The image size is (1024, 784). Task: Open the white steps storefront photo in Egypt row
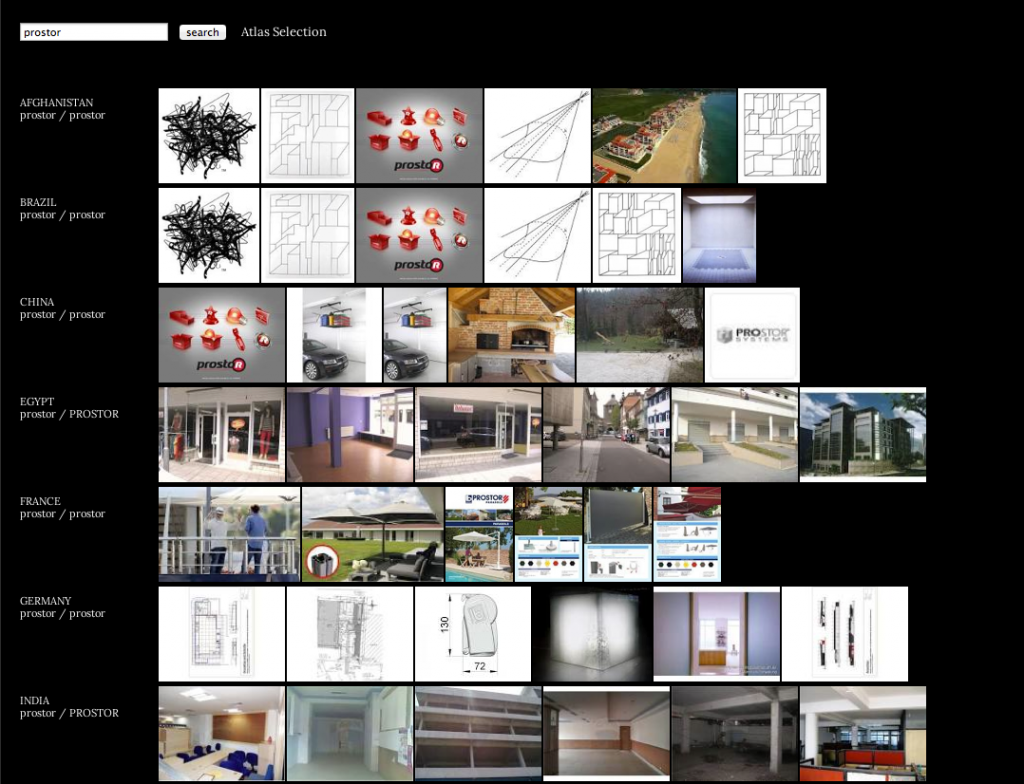tap(735, 434)
